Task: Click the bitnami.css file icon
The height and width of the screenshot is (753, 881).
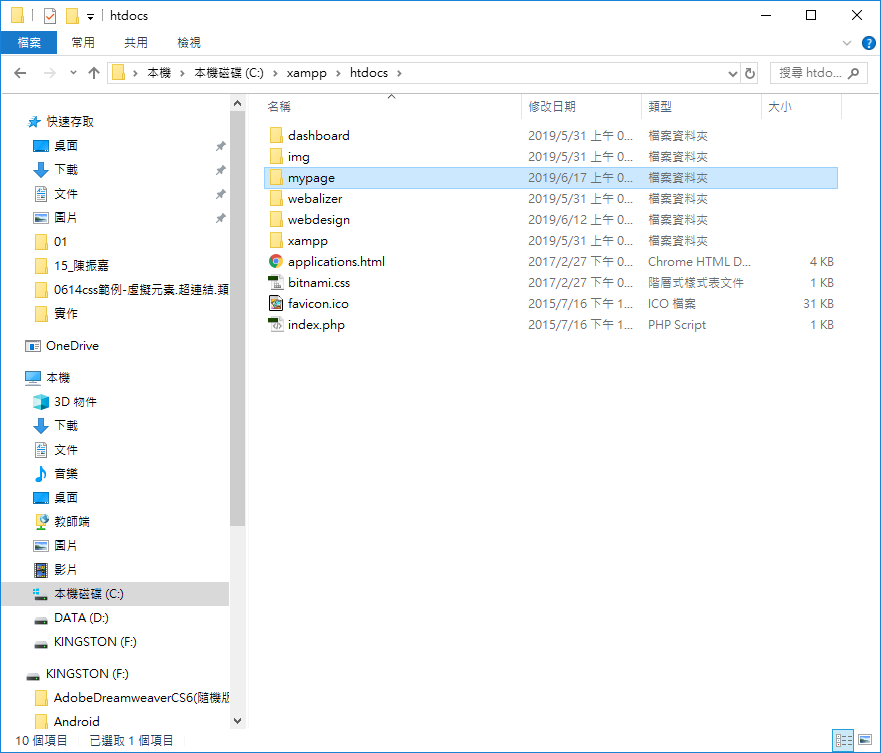Action: [x=276, y=282]
